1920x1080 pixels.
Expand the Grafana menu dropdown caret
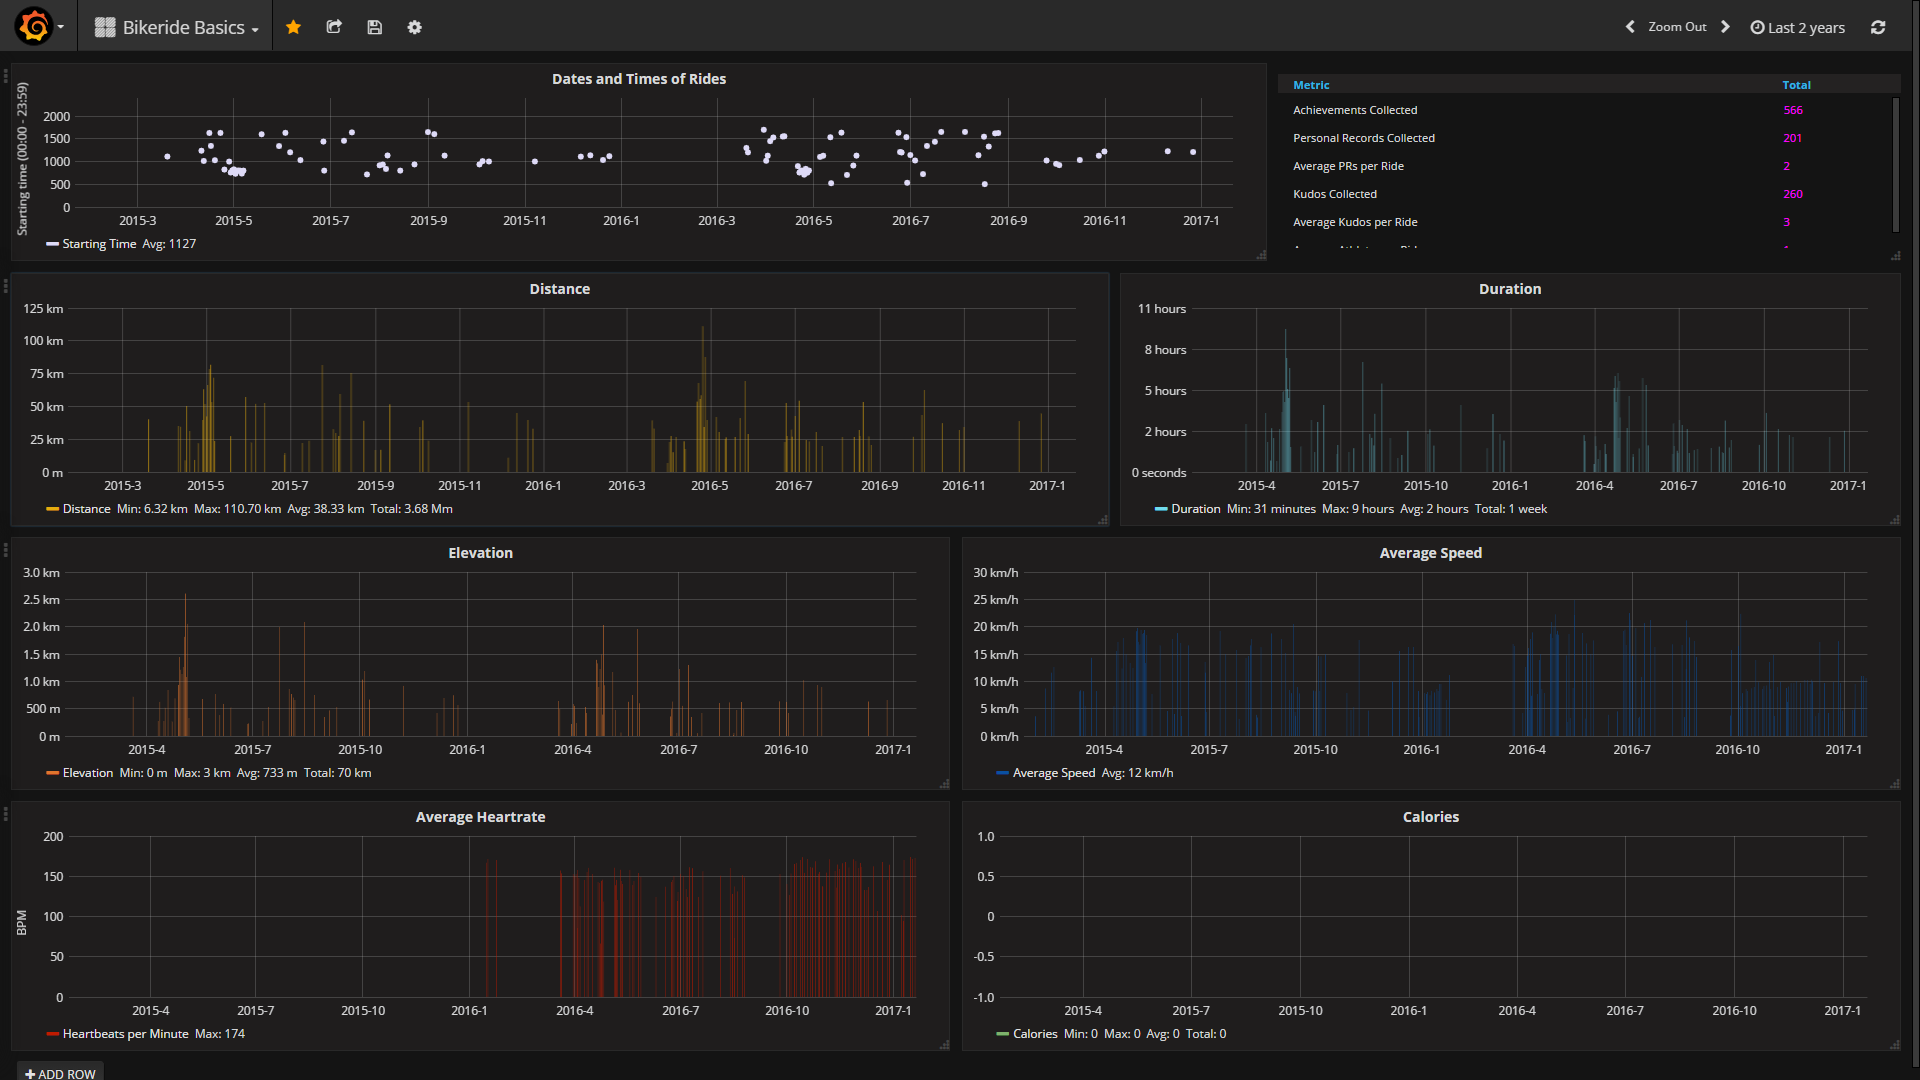click(x=61, y=27)
